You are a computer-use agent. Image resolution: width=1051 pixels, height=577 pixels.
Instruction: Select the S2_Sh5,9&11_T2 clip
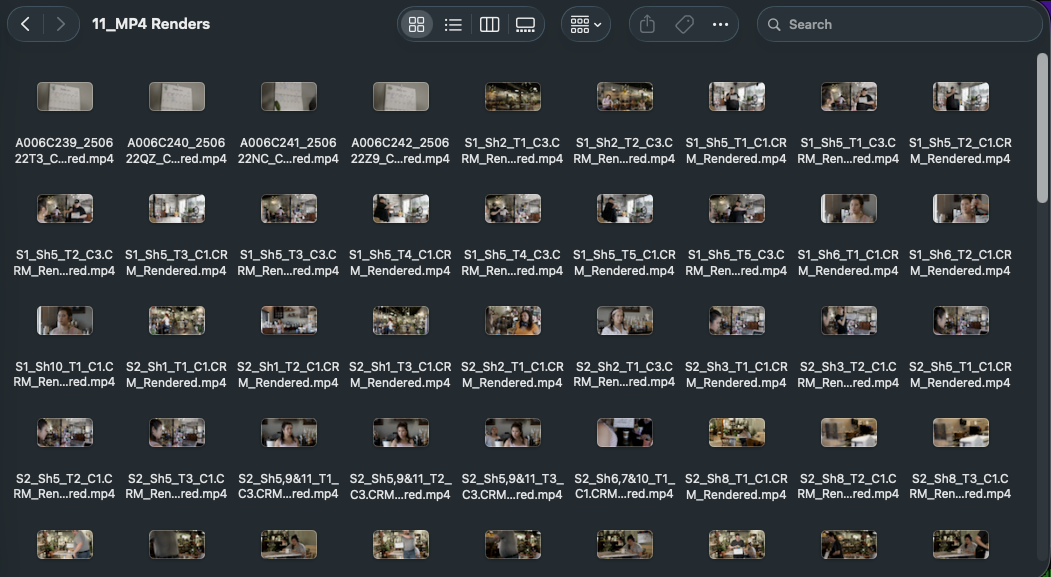[x=401, y=432]
